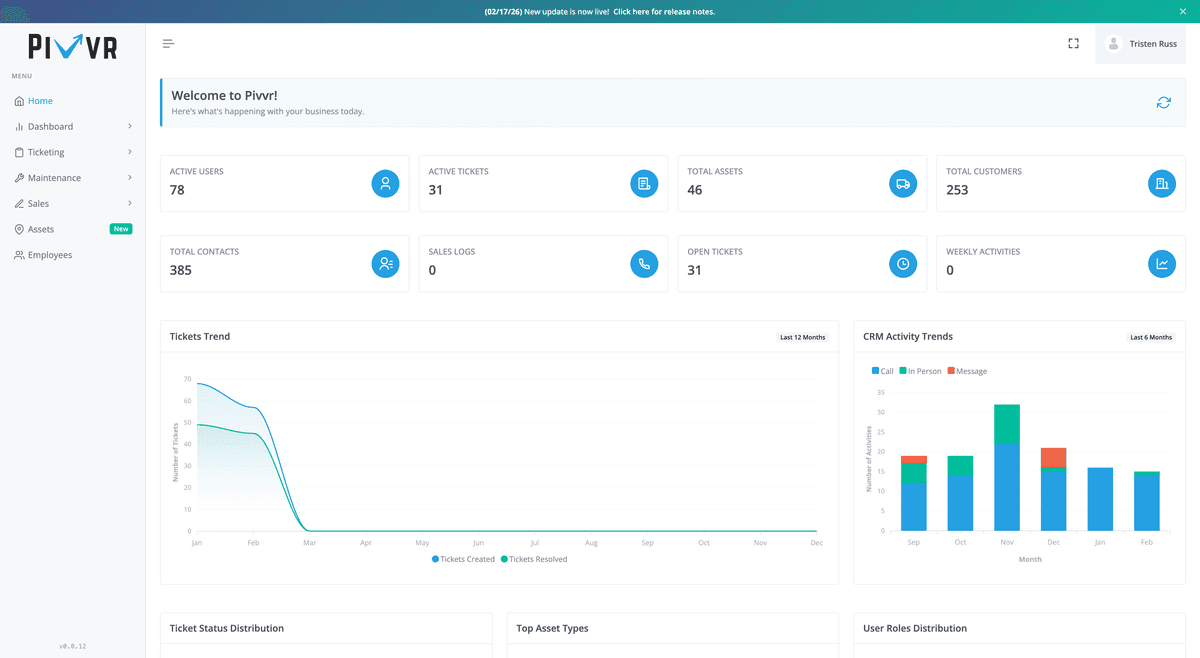Click the fullscreen toggle icon in the header
Image resolution: width=1200 pixels, height=658 pixels.
coord(1073,43)
